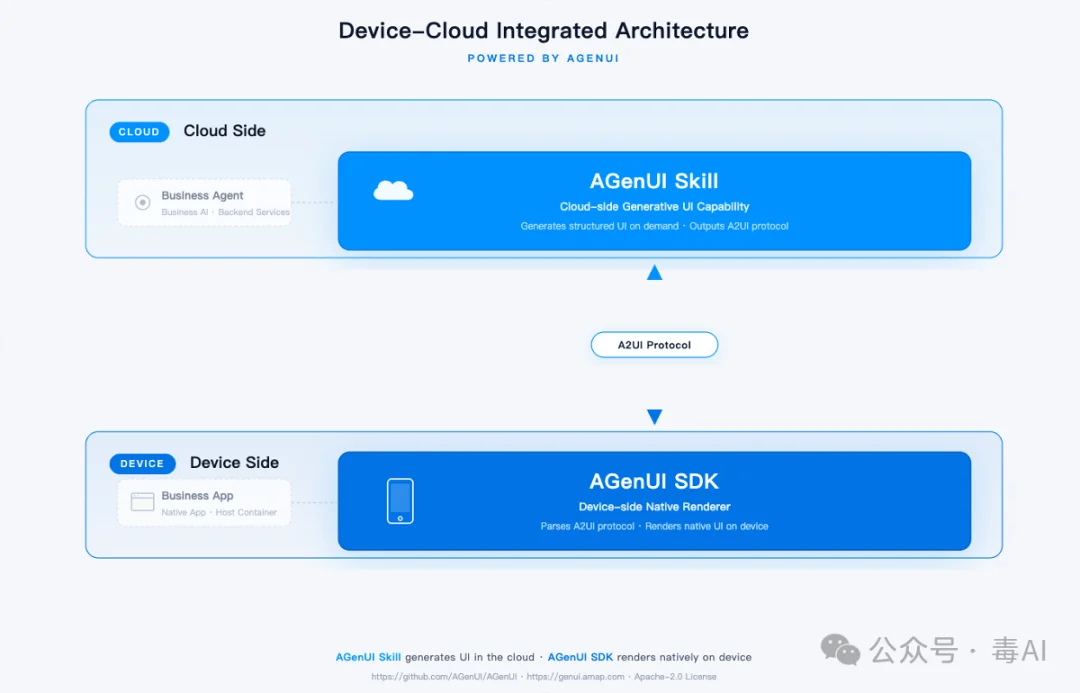Click 'Business AI · Backend Services' caption
The image size is (1080, 693).
point(225,212)
